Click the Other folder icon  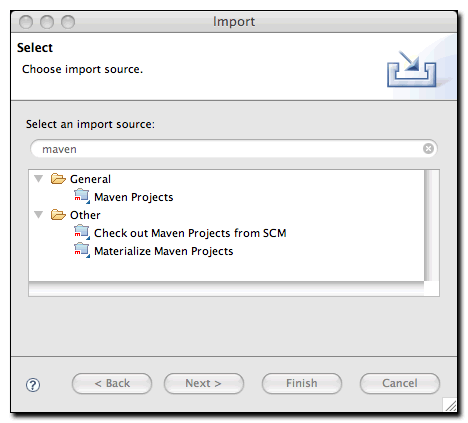tap(58, 215)
